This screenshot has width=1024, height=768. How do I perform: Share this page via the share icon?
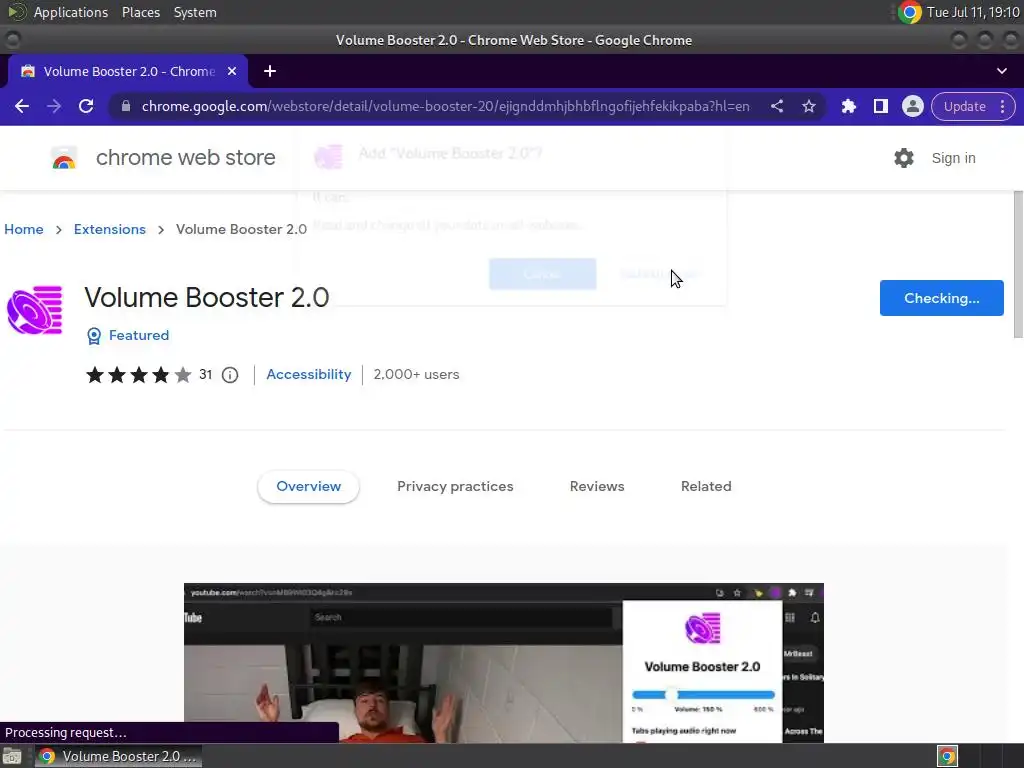[x=776, y=106]
